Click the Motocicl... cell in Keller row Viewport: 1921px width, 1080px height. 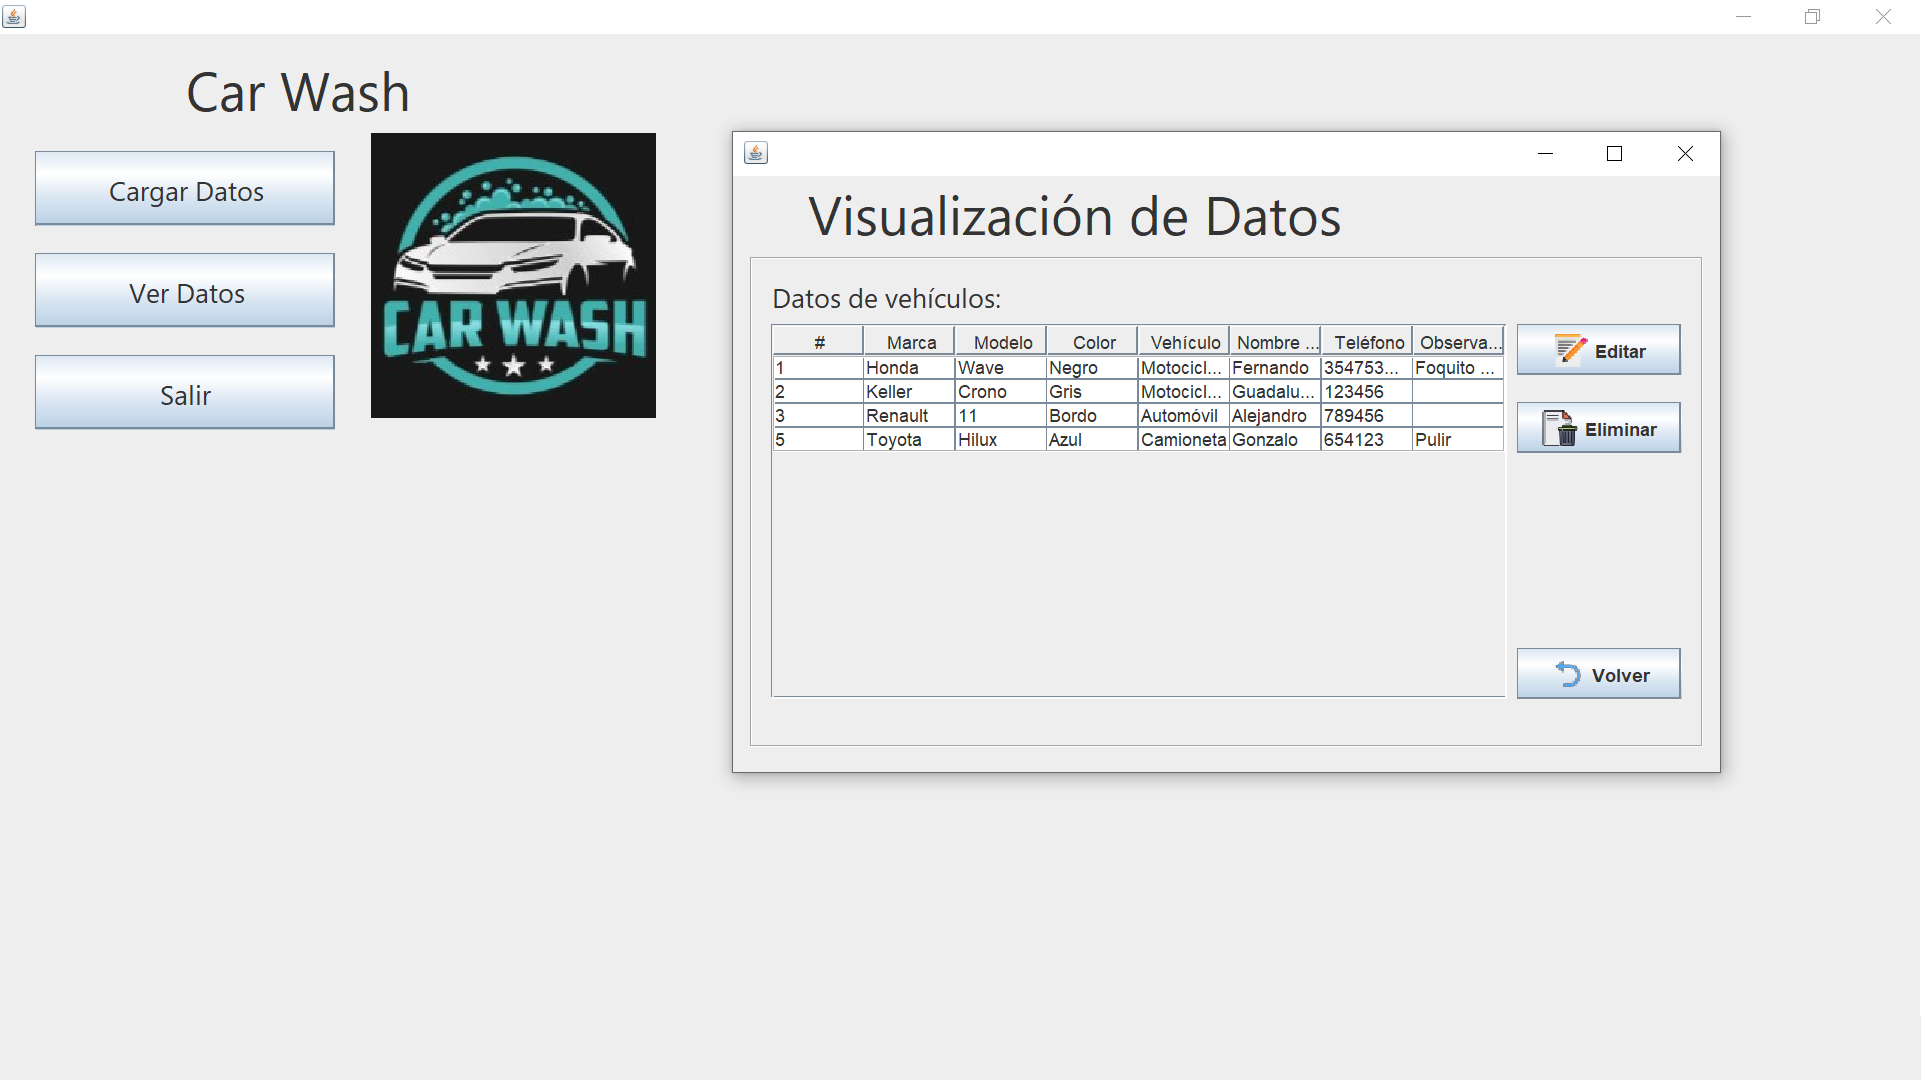pos(1184,392)
